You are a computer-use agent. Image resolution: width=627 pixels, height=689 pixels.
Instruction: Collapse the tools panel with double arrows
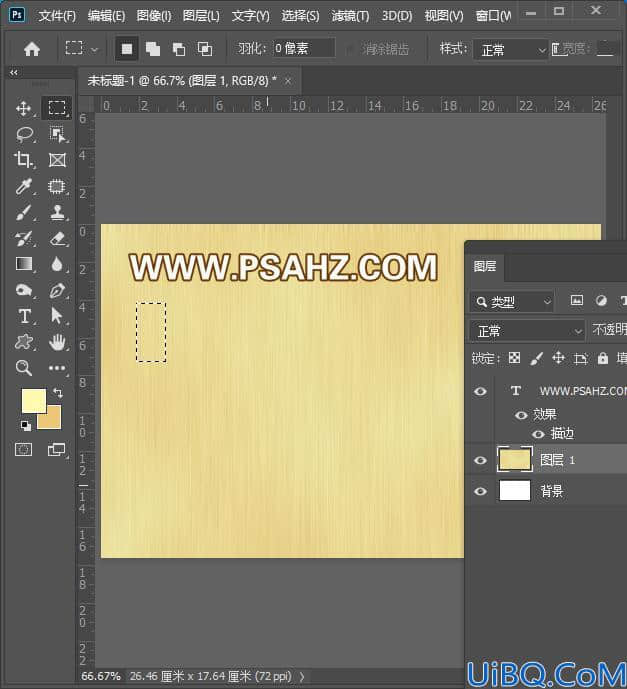[14, 73]
